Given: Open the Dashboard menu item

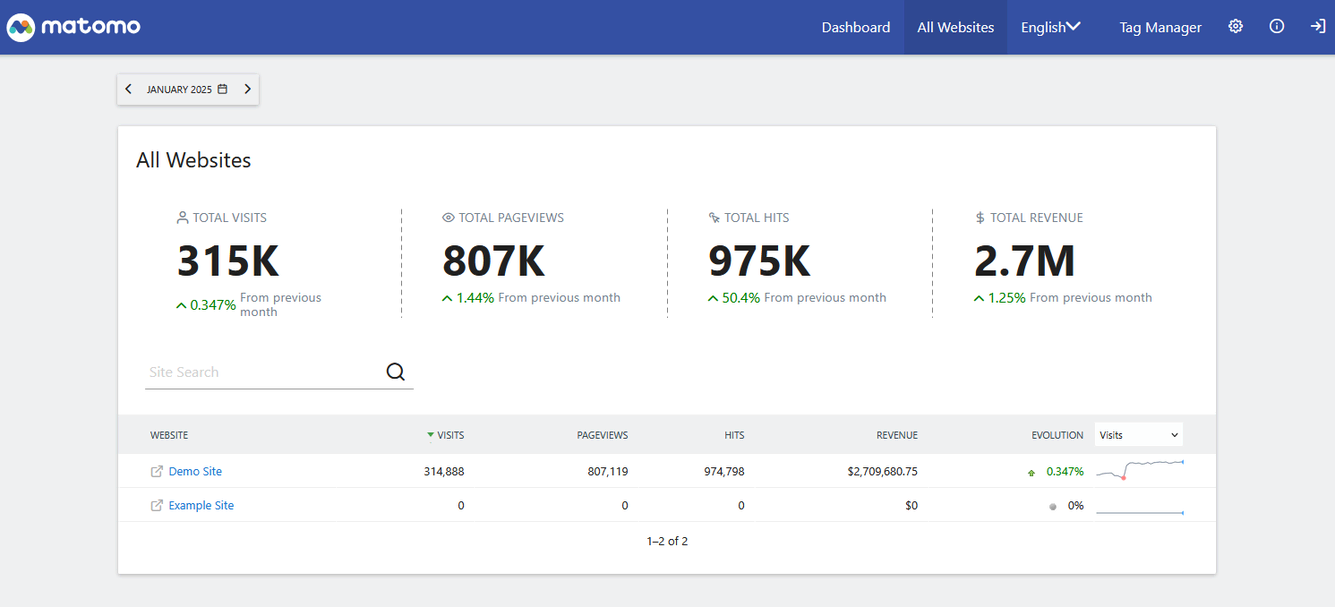Looking at the screenshot, I should (x=855, y=27).
